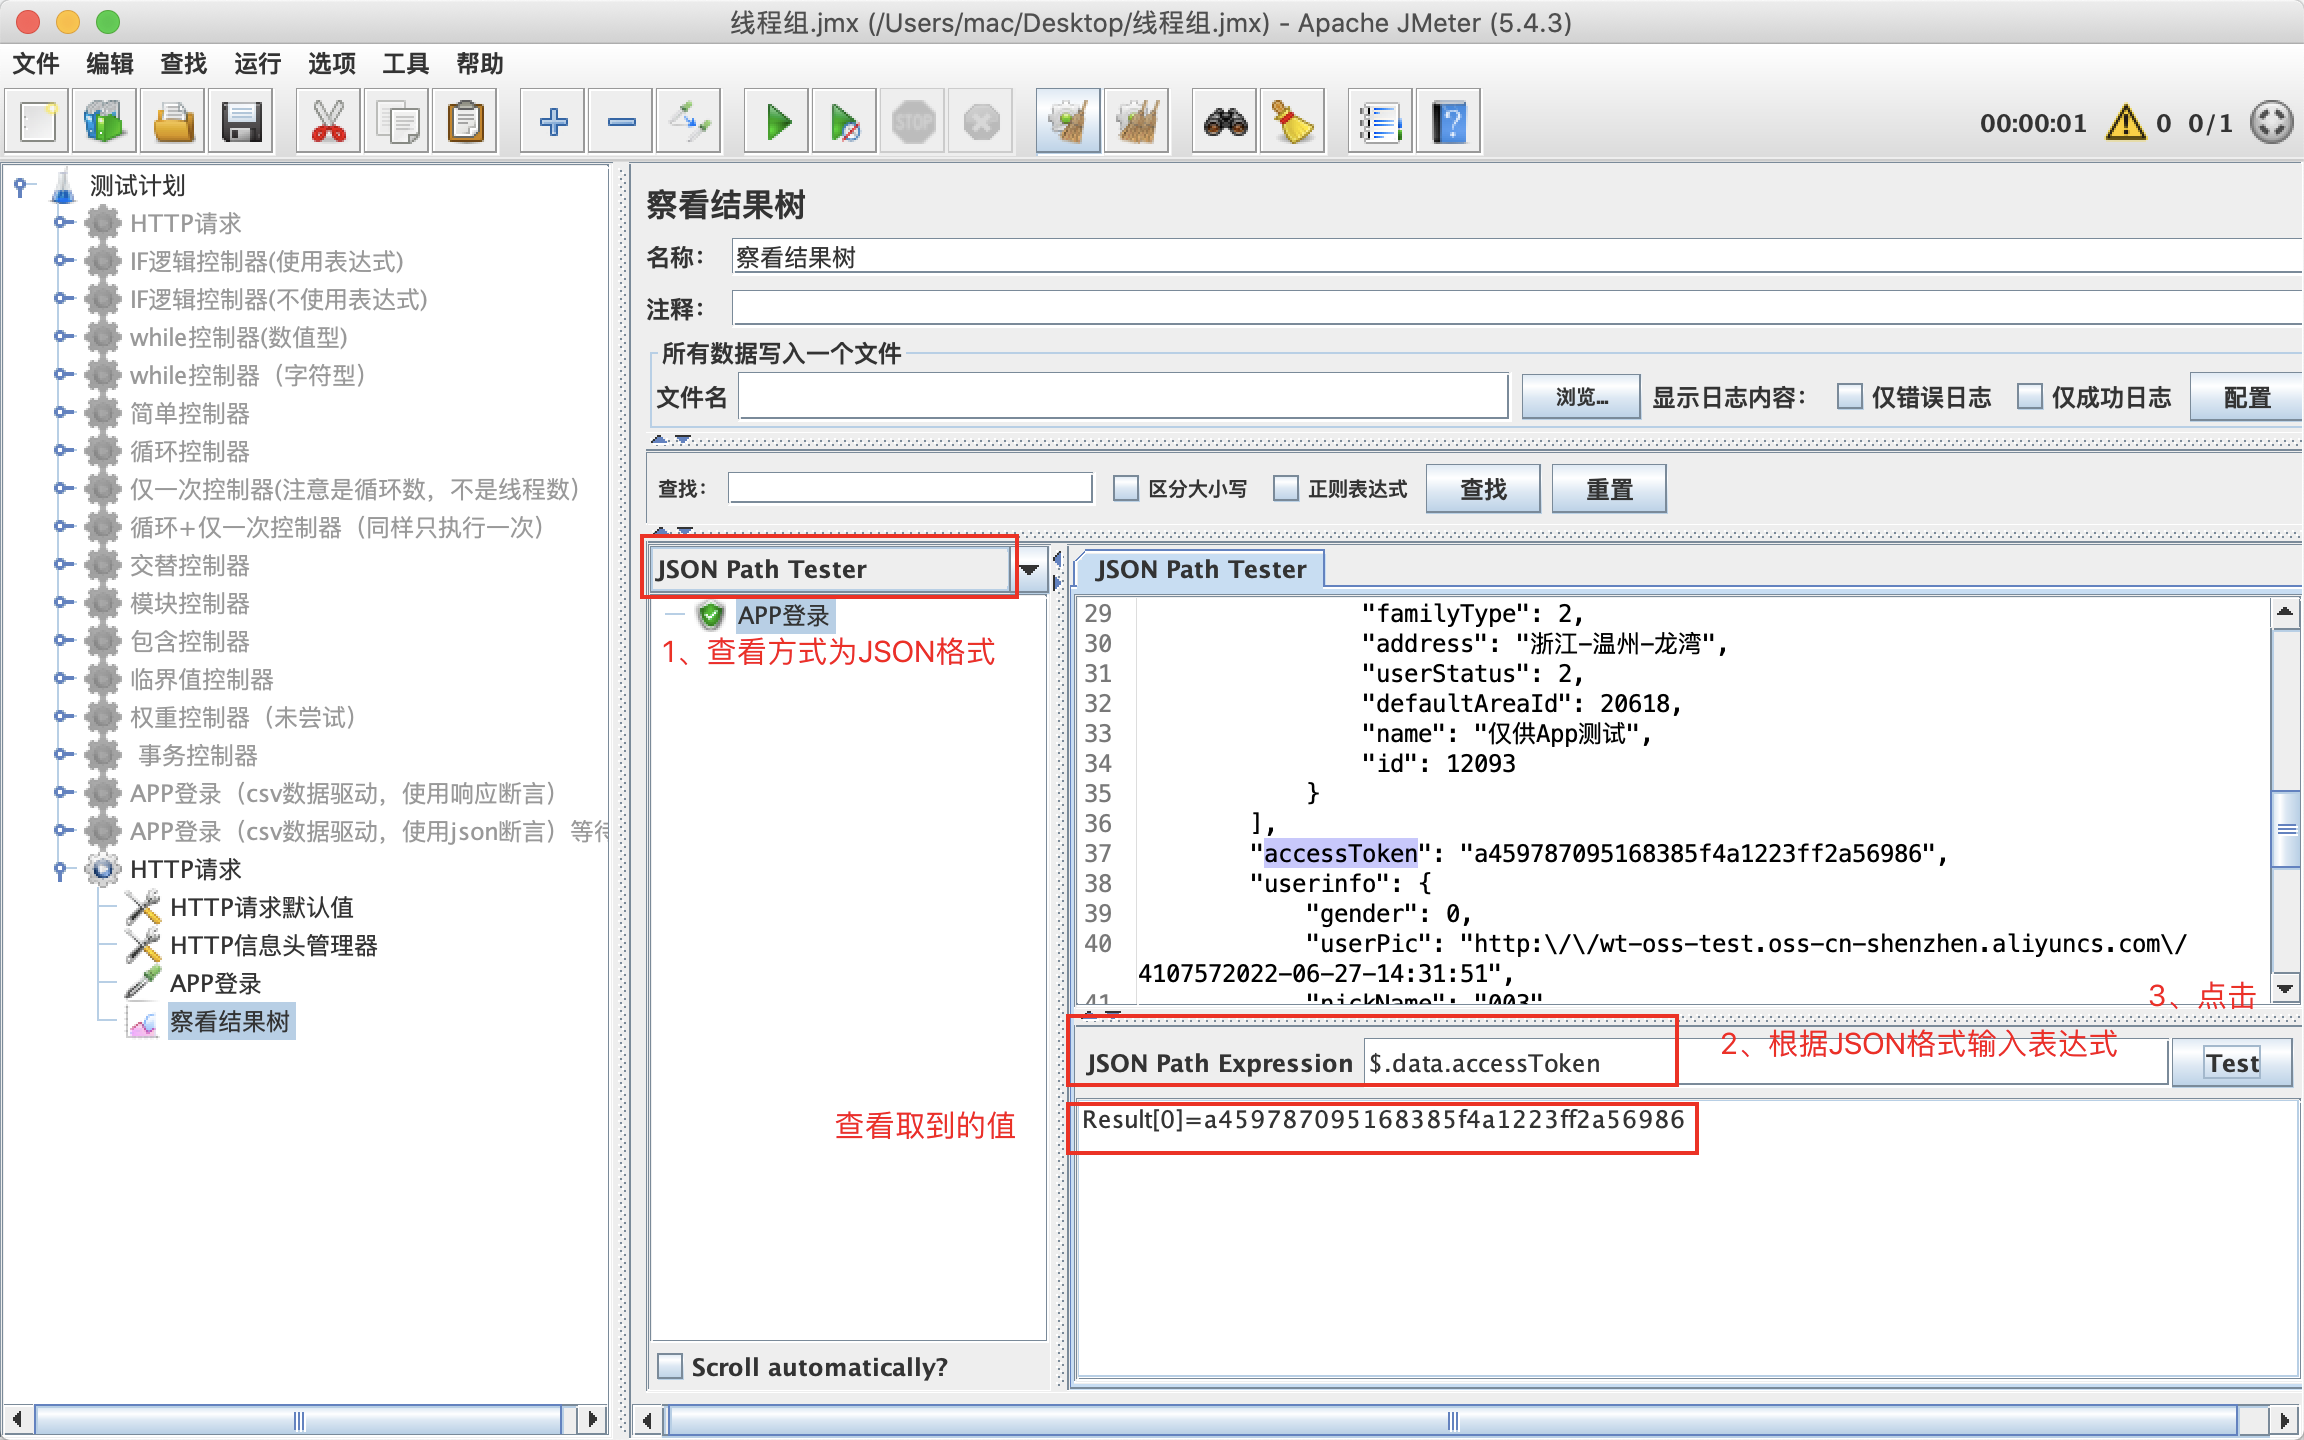
Task: Click APP登录 green shield result icon
Action: pos(711,614)
